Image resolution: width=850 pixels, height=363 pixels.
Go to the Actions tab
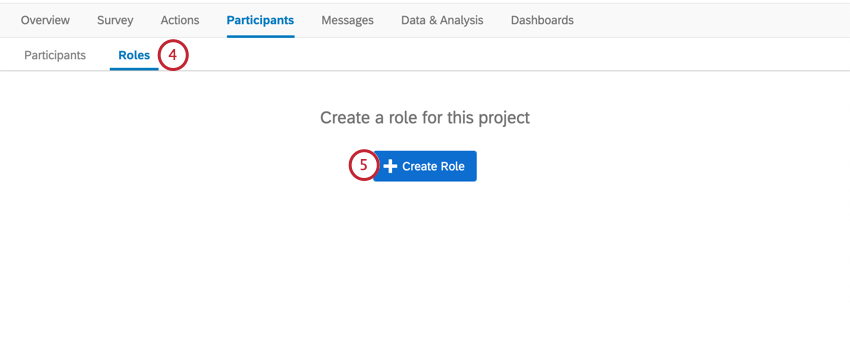pos(180,21)
